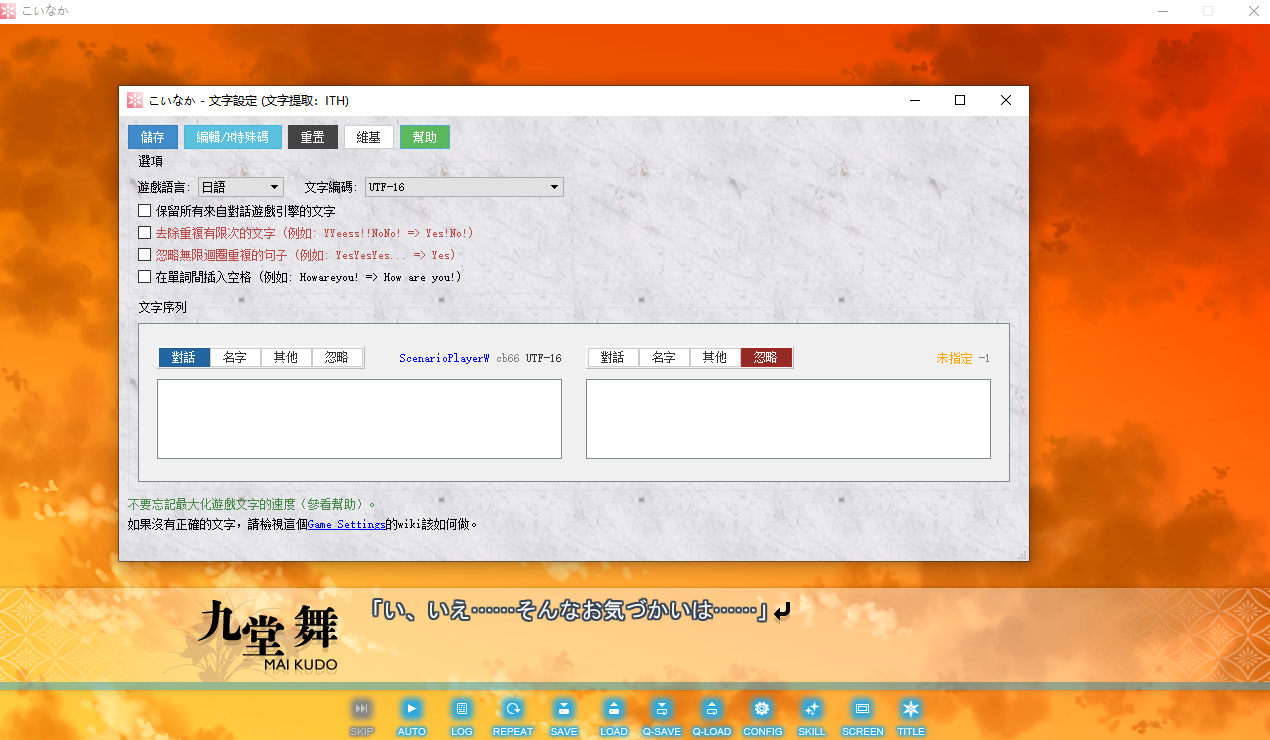Image resolution: width=1270 pixels, height=740 pixels.
Task: Click the AUTO play icon
Action: coord(411,709)
